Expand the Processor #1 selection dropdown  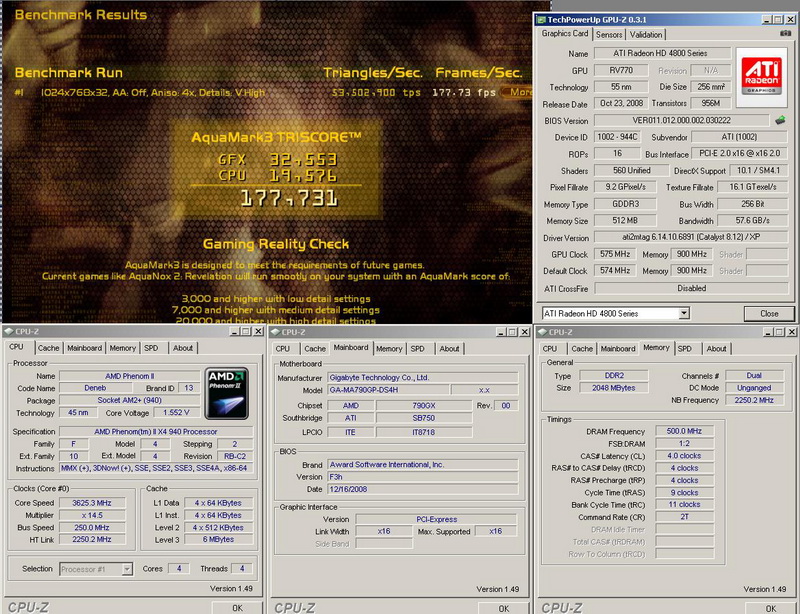(x=127, y=569)
